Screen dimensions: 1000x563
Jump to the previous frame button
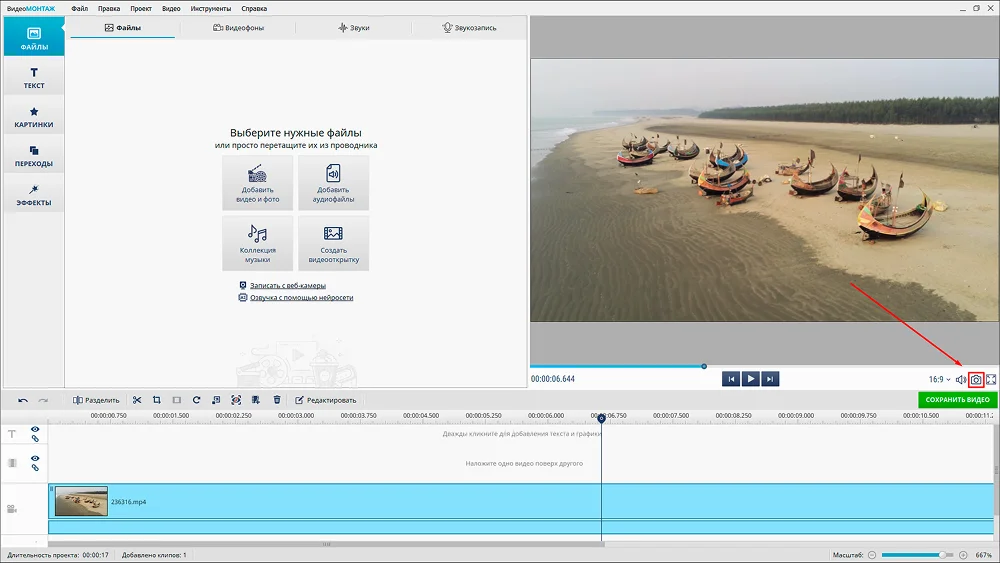[731, 379]
